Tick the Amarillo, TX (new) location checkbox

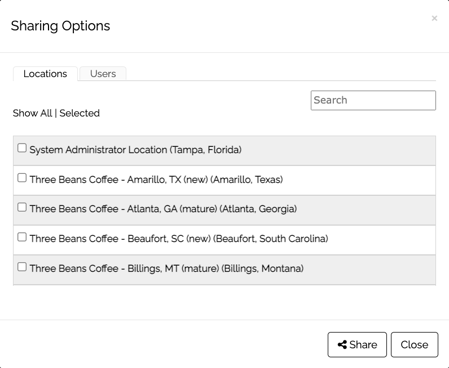click(22, 178)
